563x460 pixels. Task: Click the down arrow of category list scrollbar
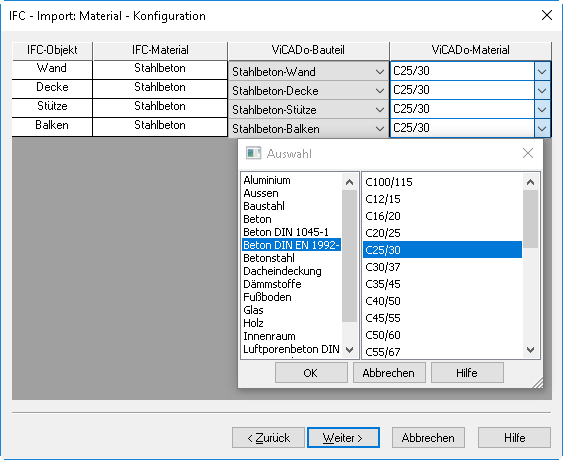pos(349,349)
